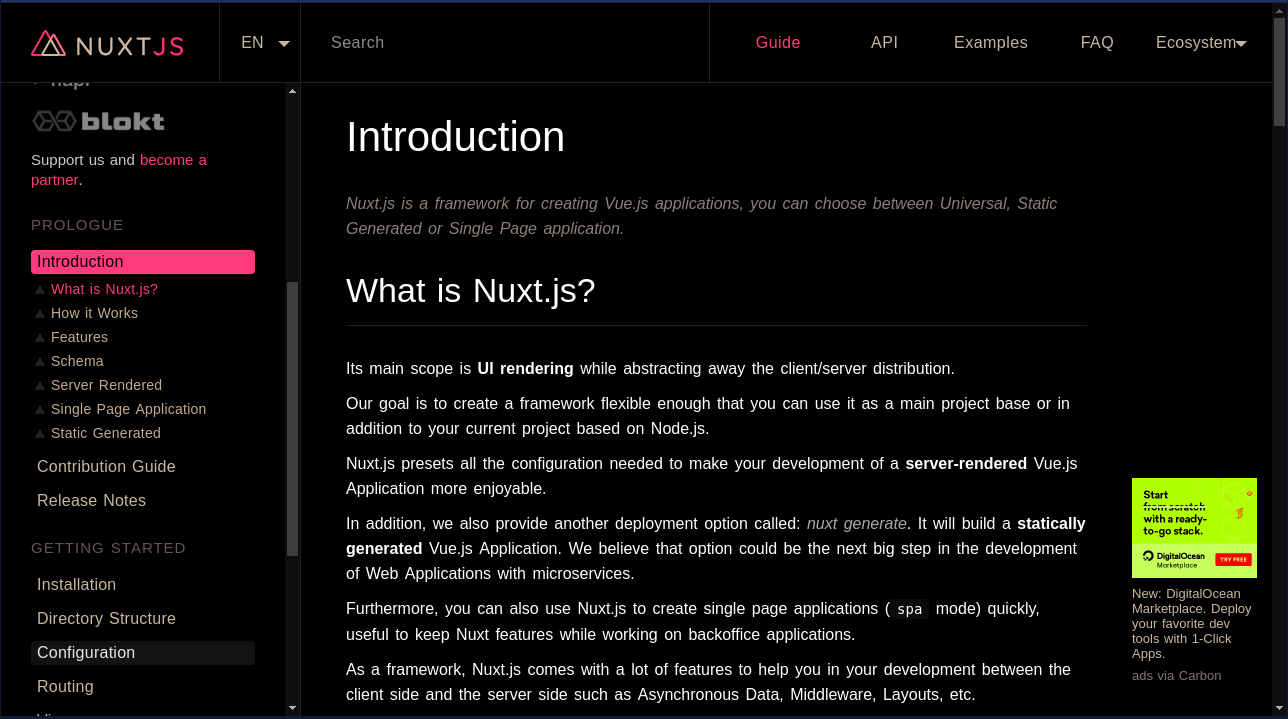Open the EN language dropdown
This screenshot has width=1288, height=719.
[265, 43]
